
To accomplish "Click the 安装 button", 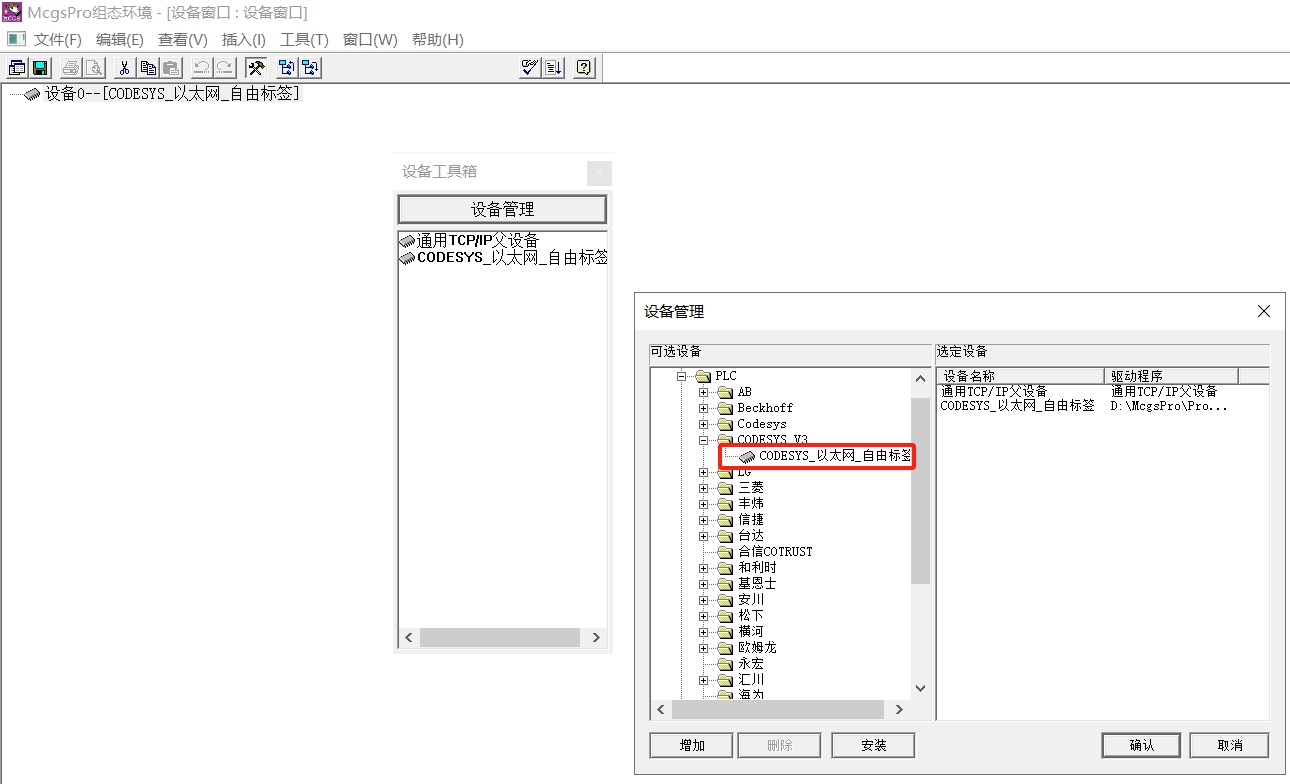I will [873, 745].
